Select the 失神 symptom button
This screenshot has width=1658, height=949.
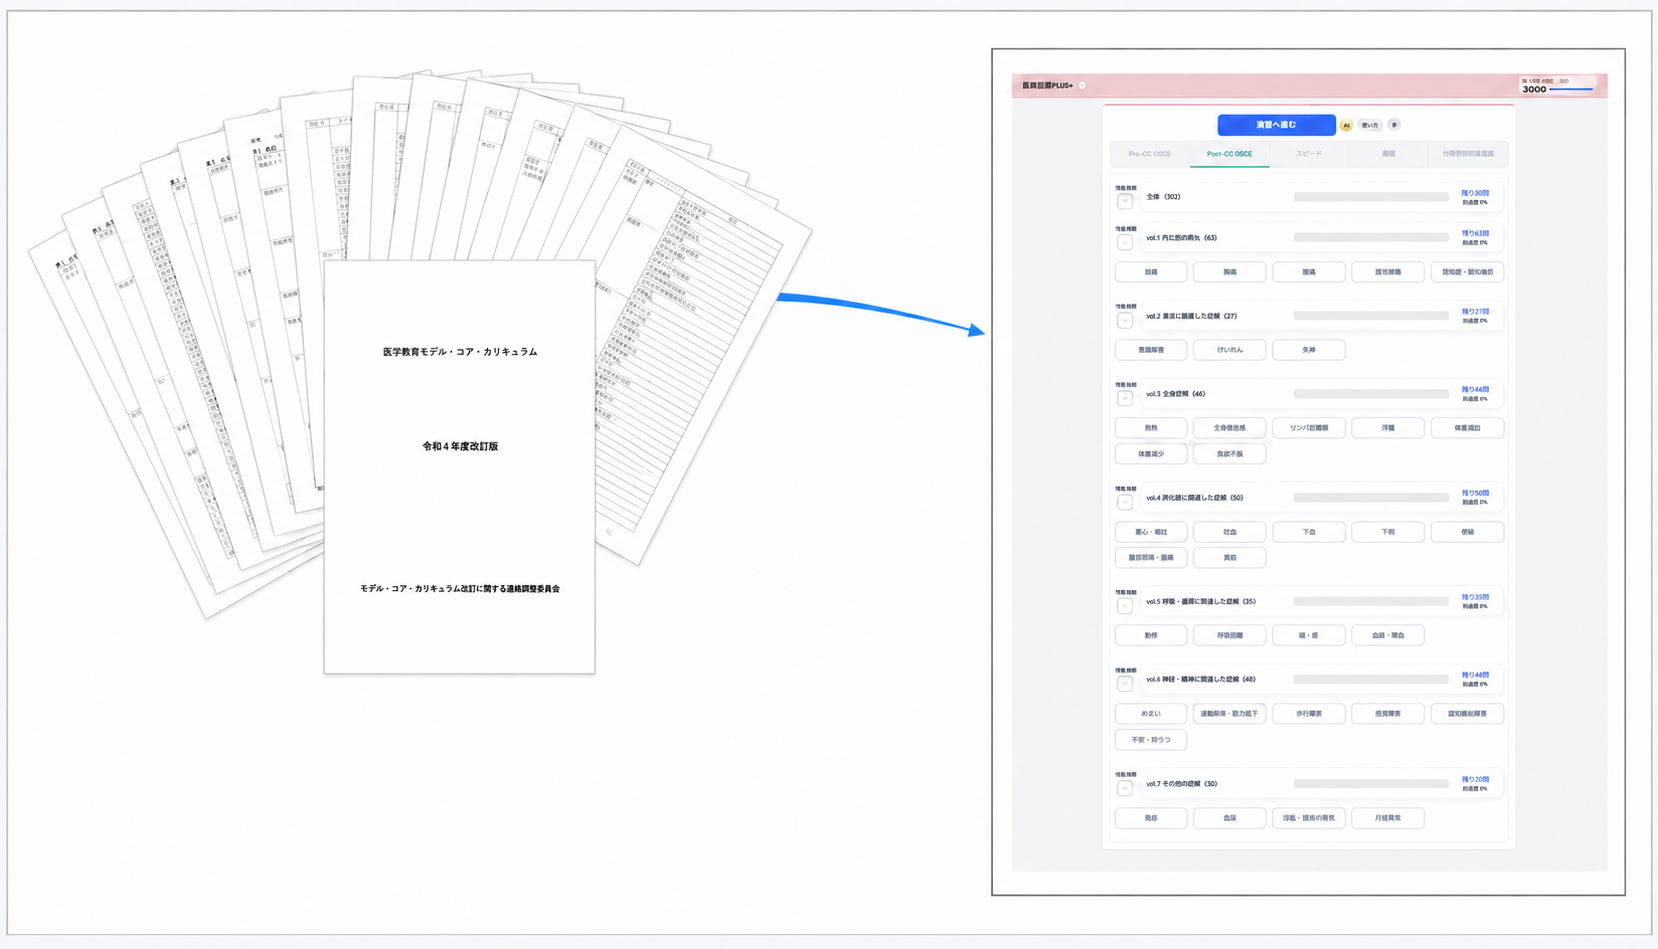point(1309,350)
